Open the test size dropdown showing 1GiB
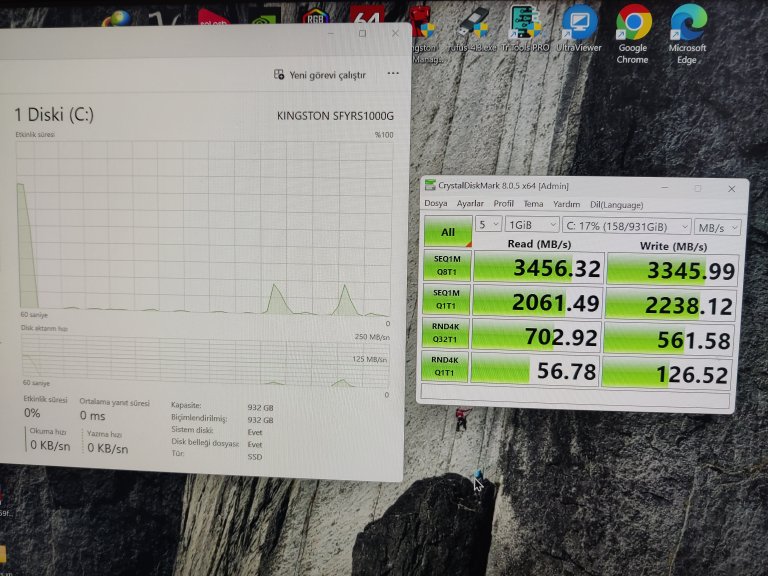Viewport: 768px width, 576px height. click(x=532, y=225)
